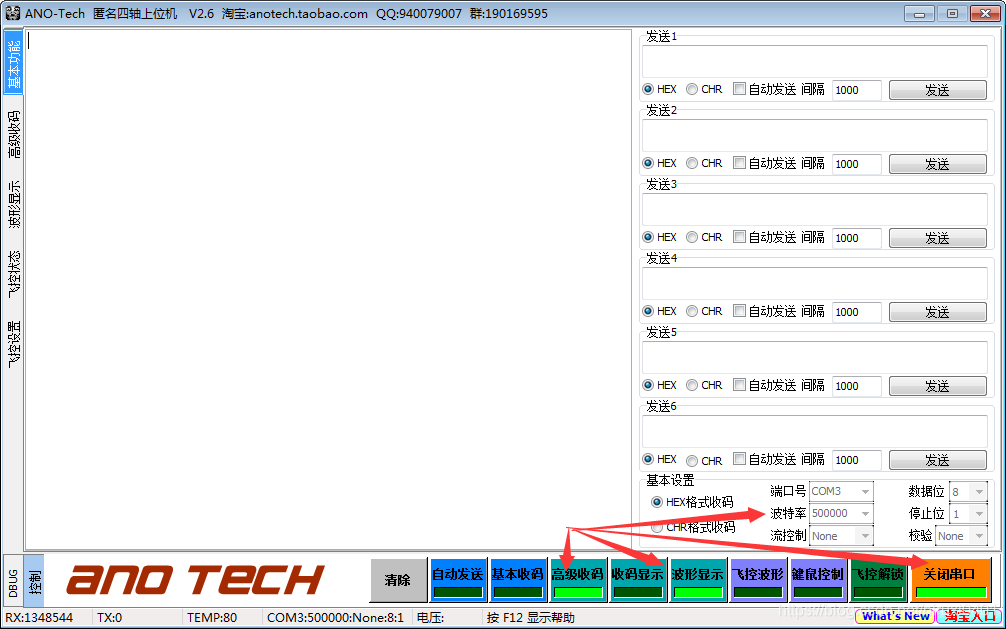
Task: Click inside the large receive text area
Action: [x=328, y=289]
